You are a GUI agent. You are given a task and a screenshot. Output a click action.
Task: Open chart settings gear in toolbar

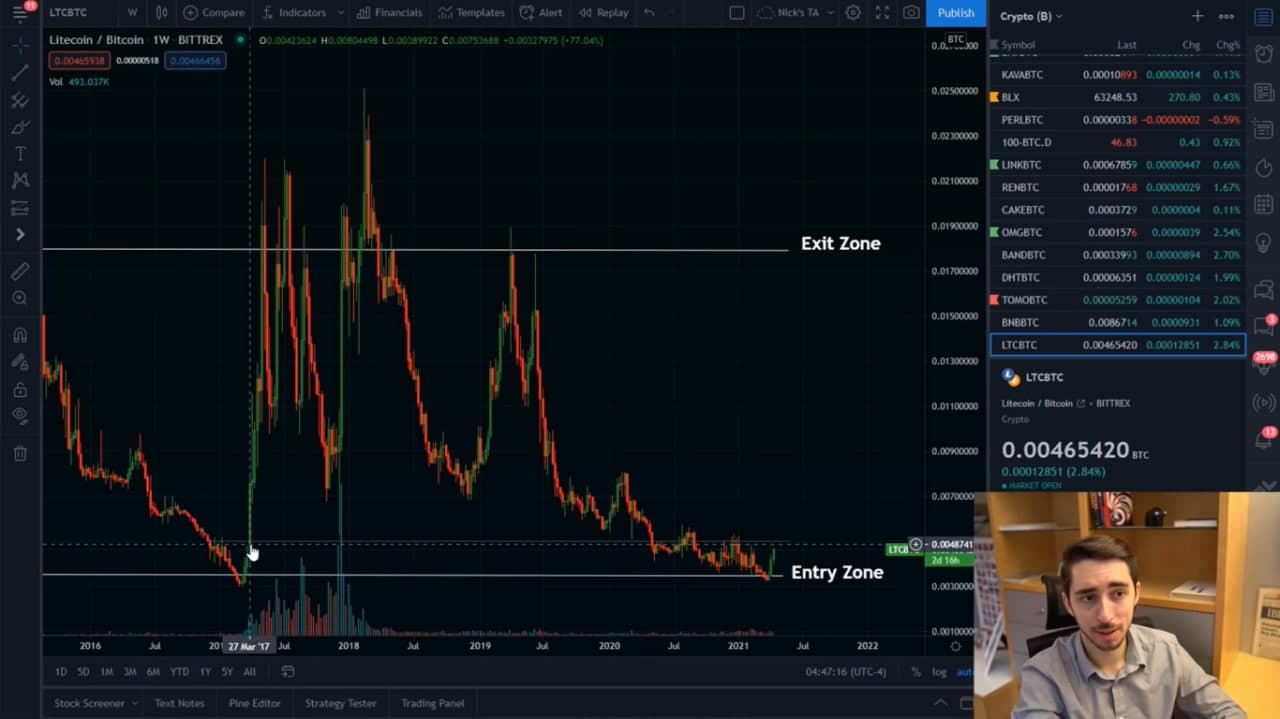point(853,13)
